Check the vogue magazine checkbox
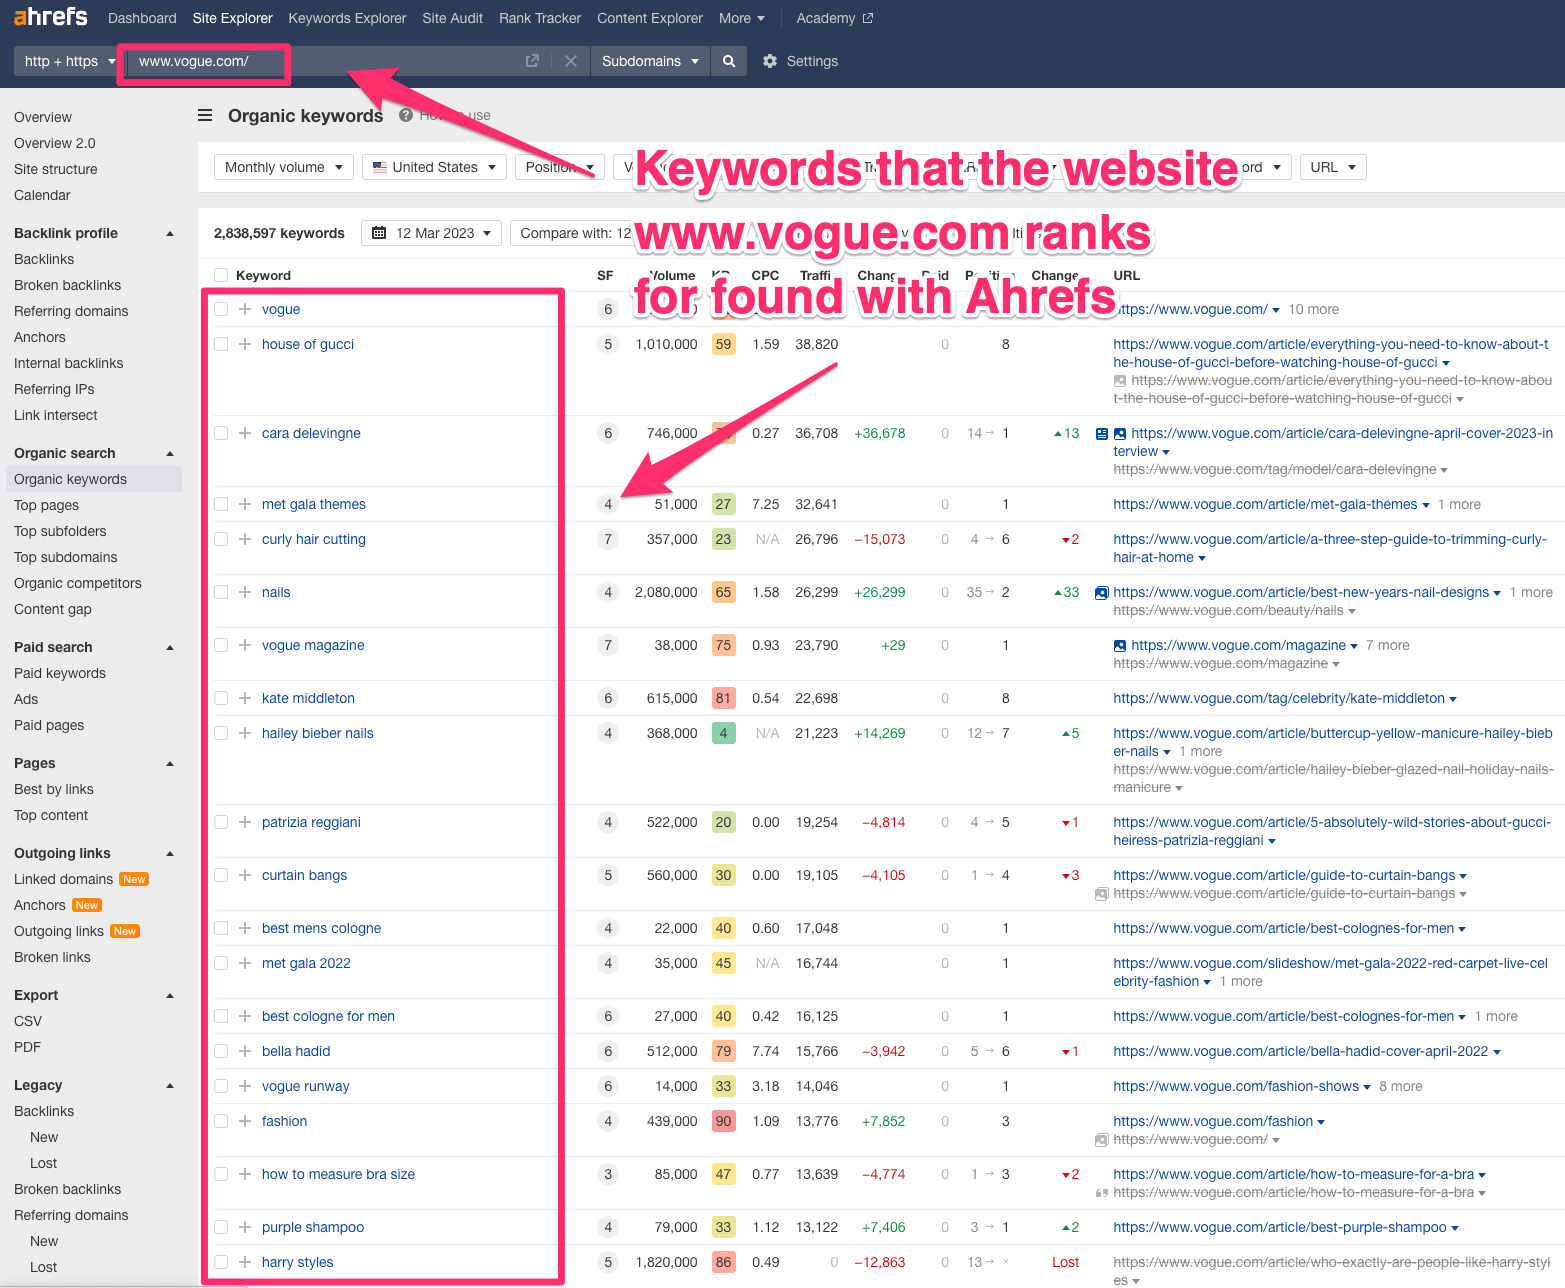Screen dimensions: 1565x1288 point(221,645)
